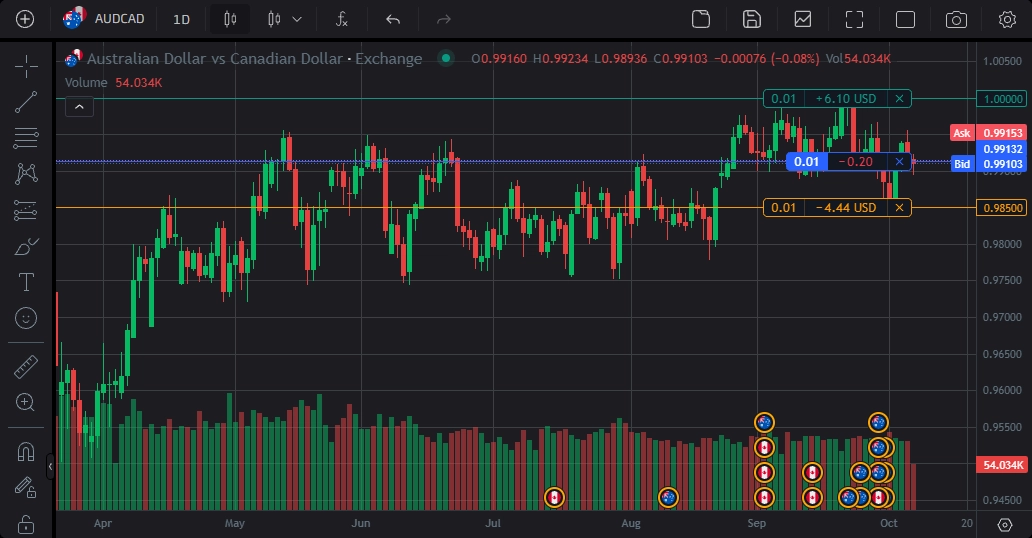Redo the last chart action
Viewport: 1032px width, 538px height.
pyautogui.click(x=444, y=19)
